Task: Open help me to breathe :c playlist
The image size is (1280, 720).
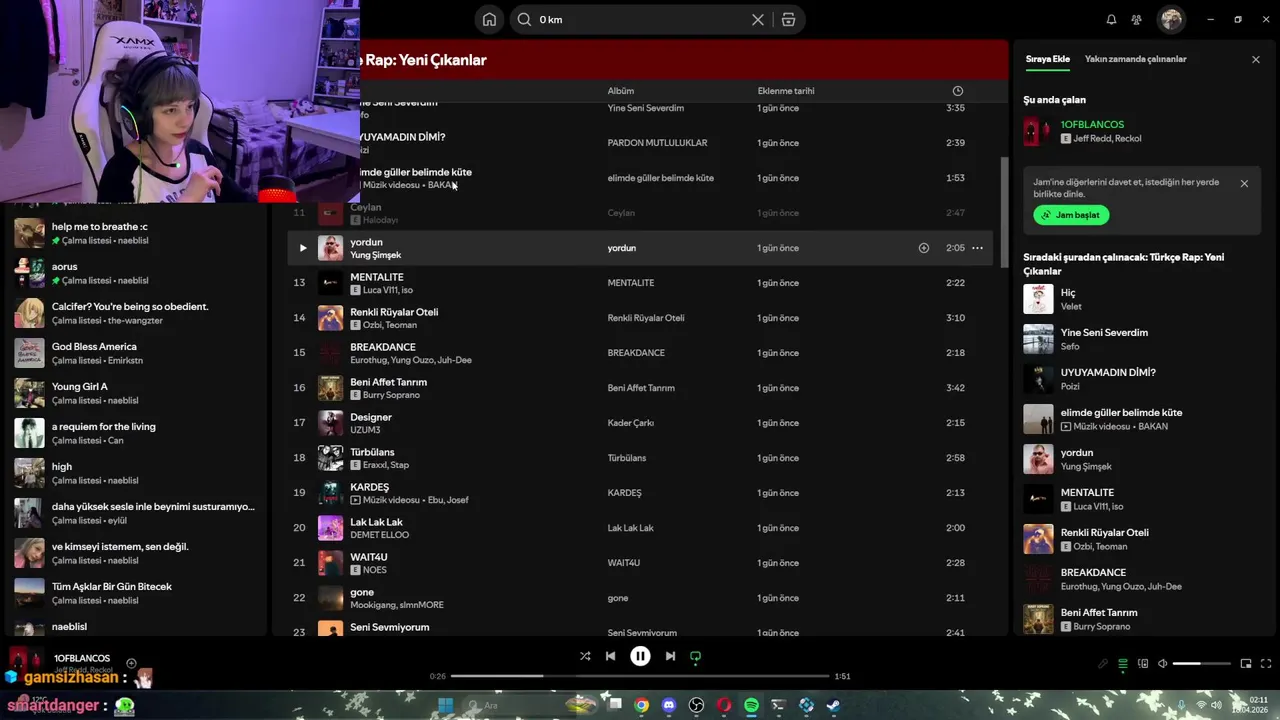Action: pyautogui.click(x=135, y=233)
